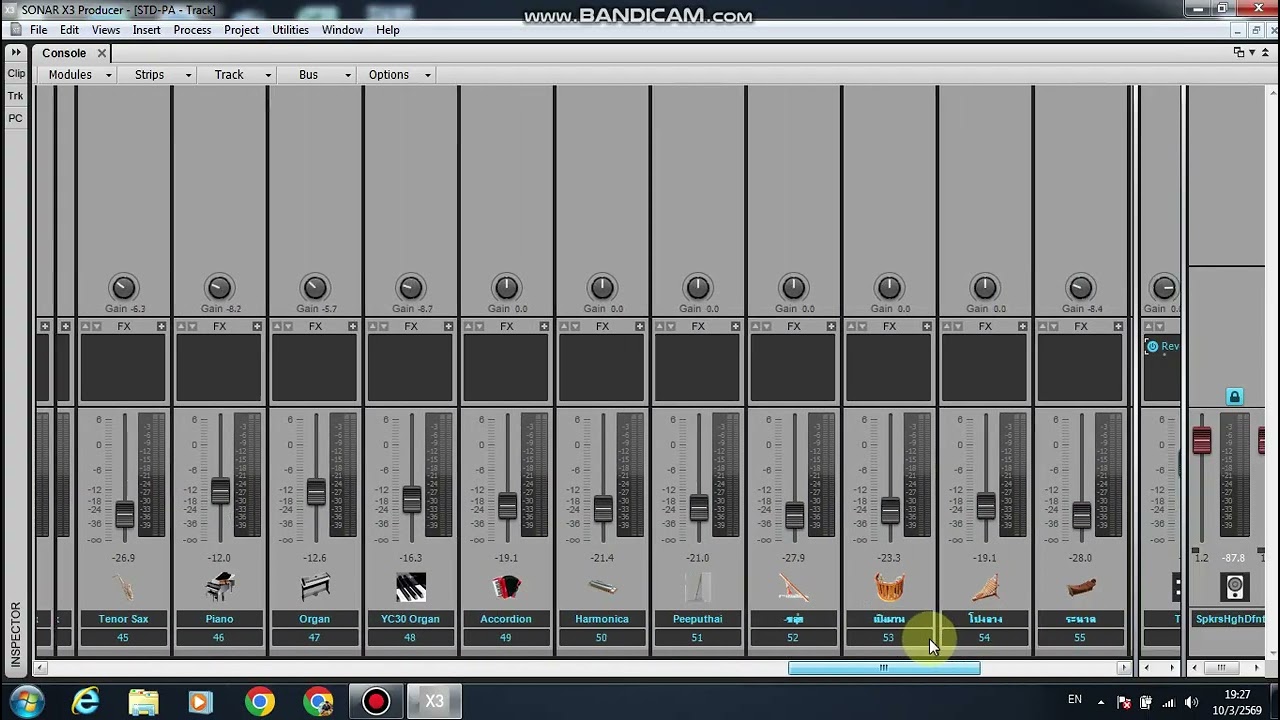
Task: Click the Gain knob on the Tenor Sax strip
Action: 123,288
